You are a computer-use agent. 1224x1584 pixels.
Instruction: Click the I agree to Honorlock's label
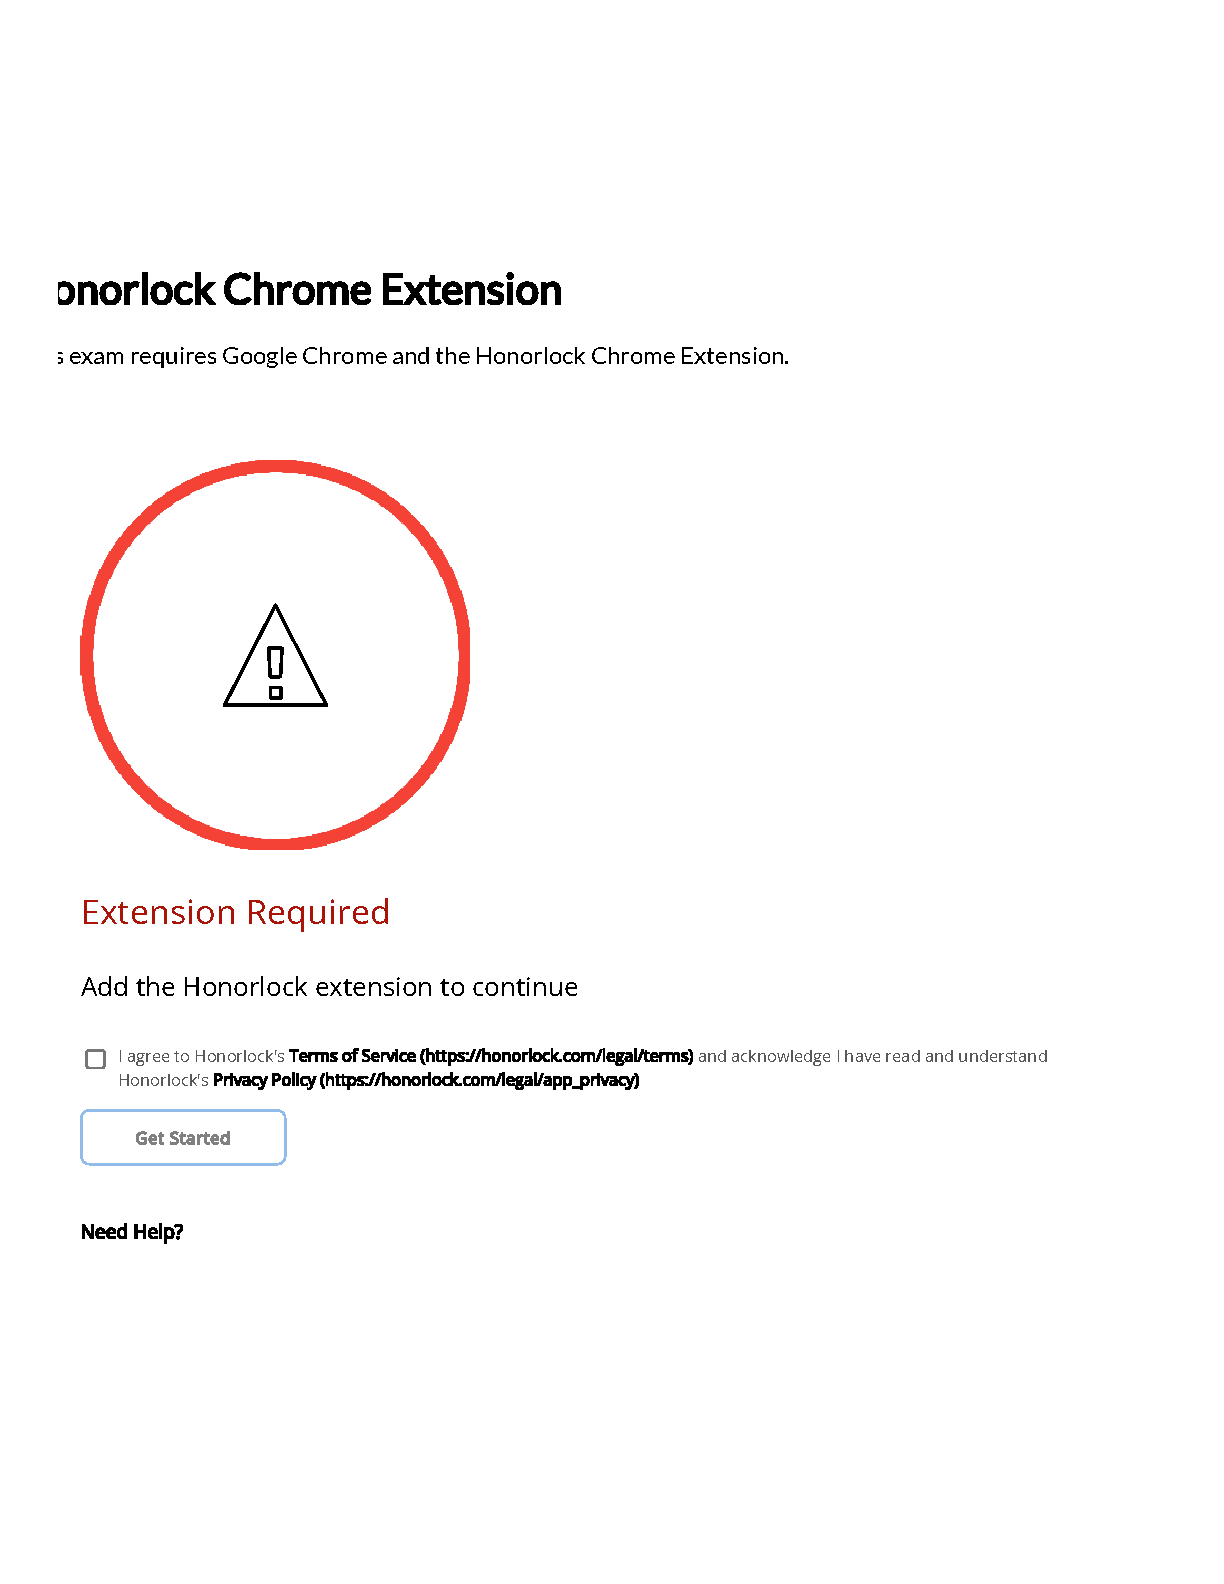pos(202,1056)
